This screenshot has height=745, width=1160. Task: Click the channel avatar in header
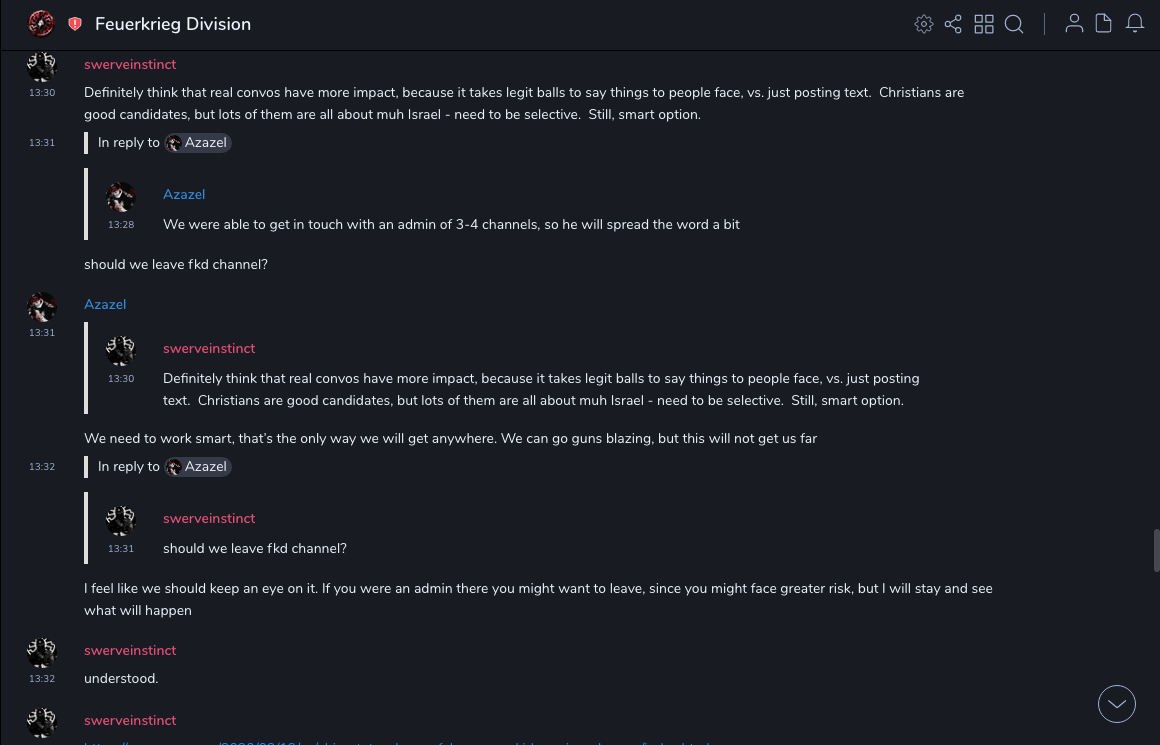click(41, 23)
